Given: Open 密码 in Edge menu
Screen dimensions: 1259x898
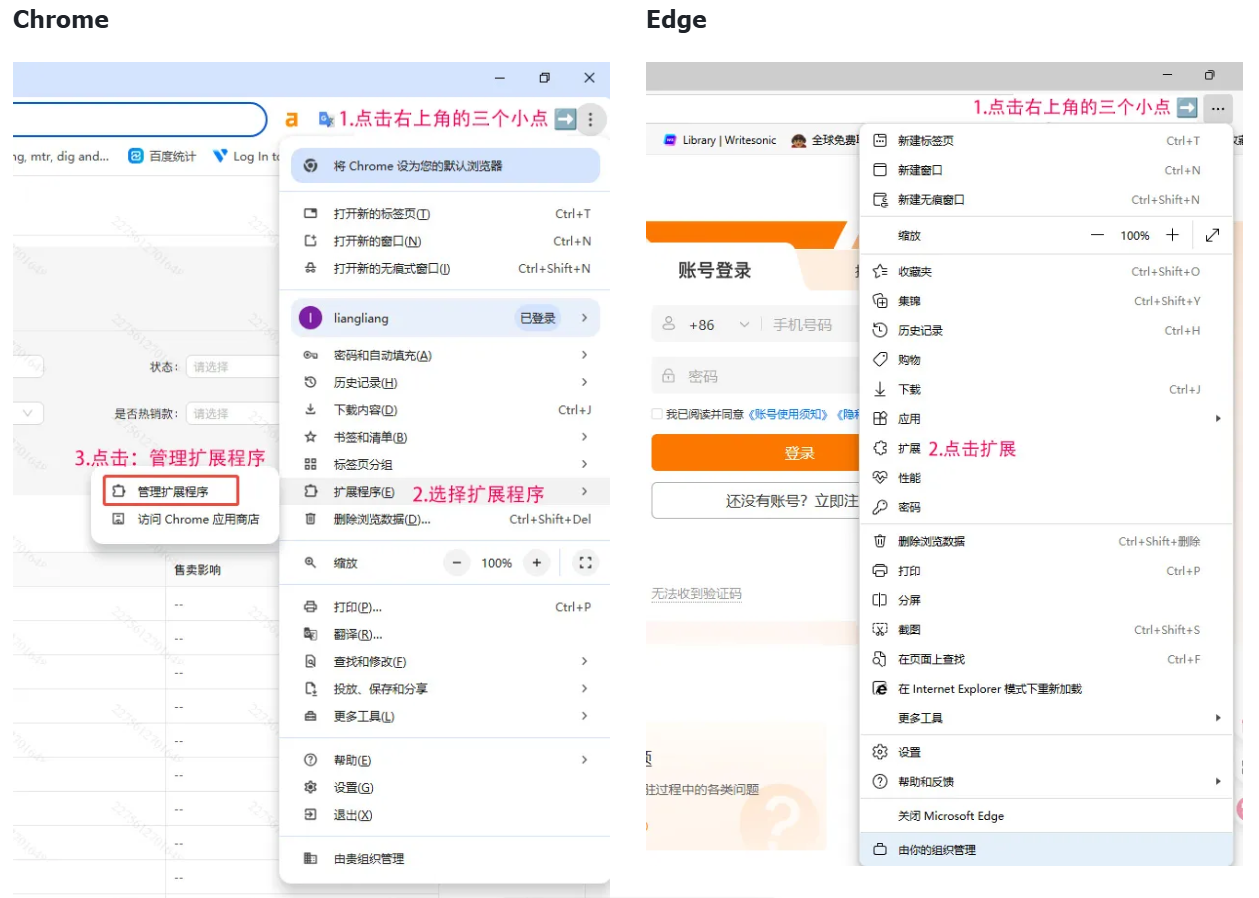Looking at the screenshot, I should [1046, 507].
